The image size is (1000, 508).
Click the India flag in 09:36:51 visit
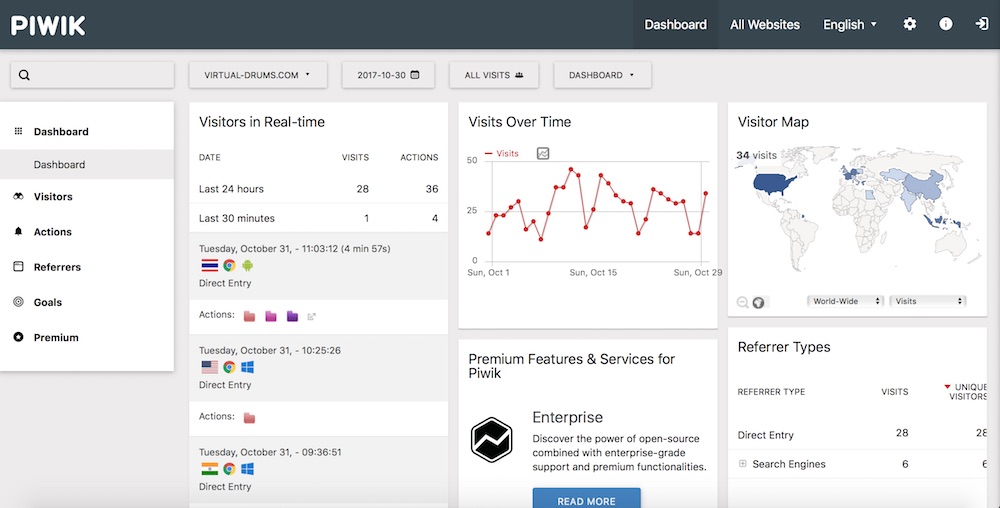[209, 468]
